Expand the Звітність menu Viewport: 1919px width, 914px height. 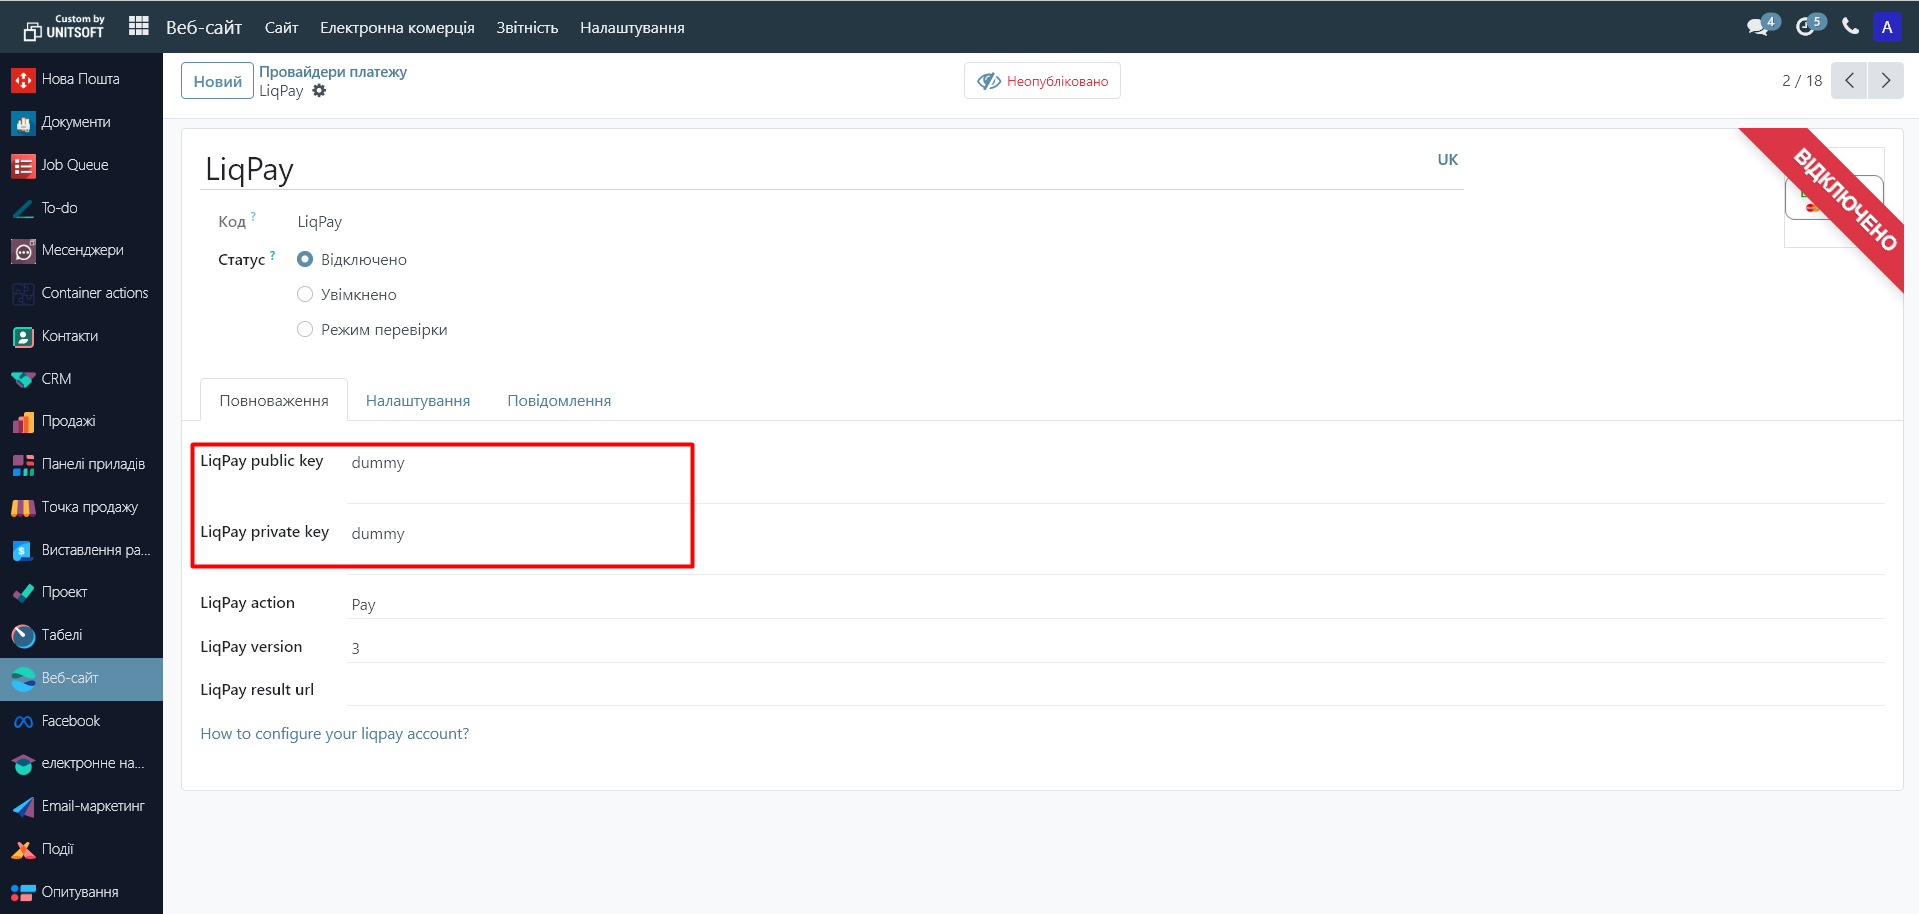[527, 27]
